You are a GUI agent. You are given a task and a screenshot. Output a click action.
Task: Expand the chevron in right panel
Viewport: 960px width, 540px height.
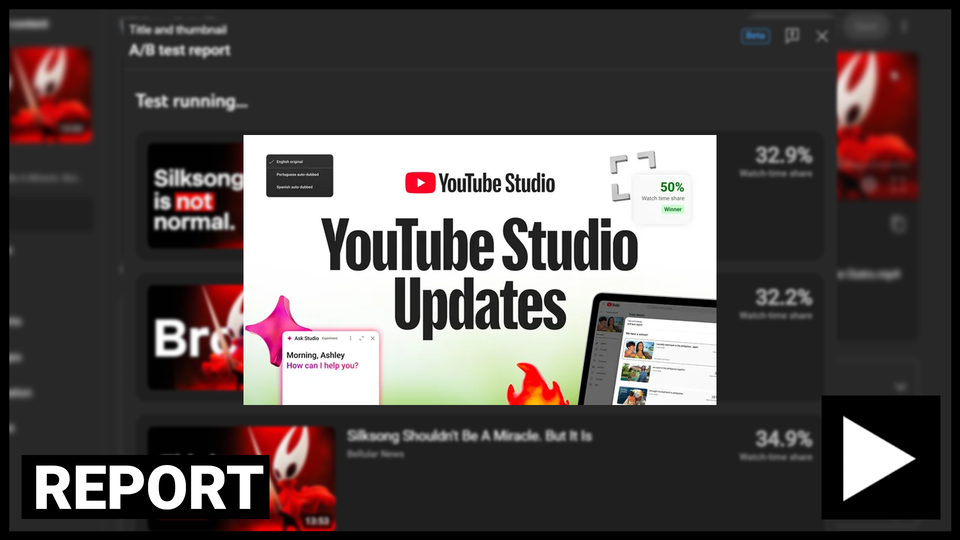[x=900, y=387]
